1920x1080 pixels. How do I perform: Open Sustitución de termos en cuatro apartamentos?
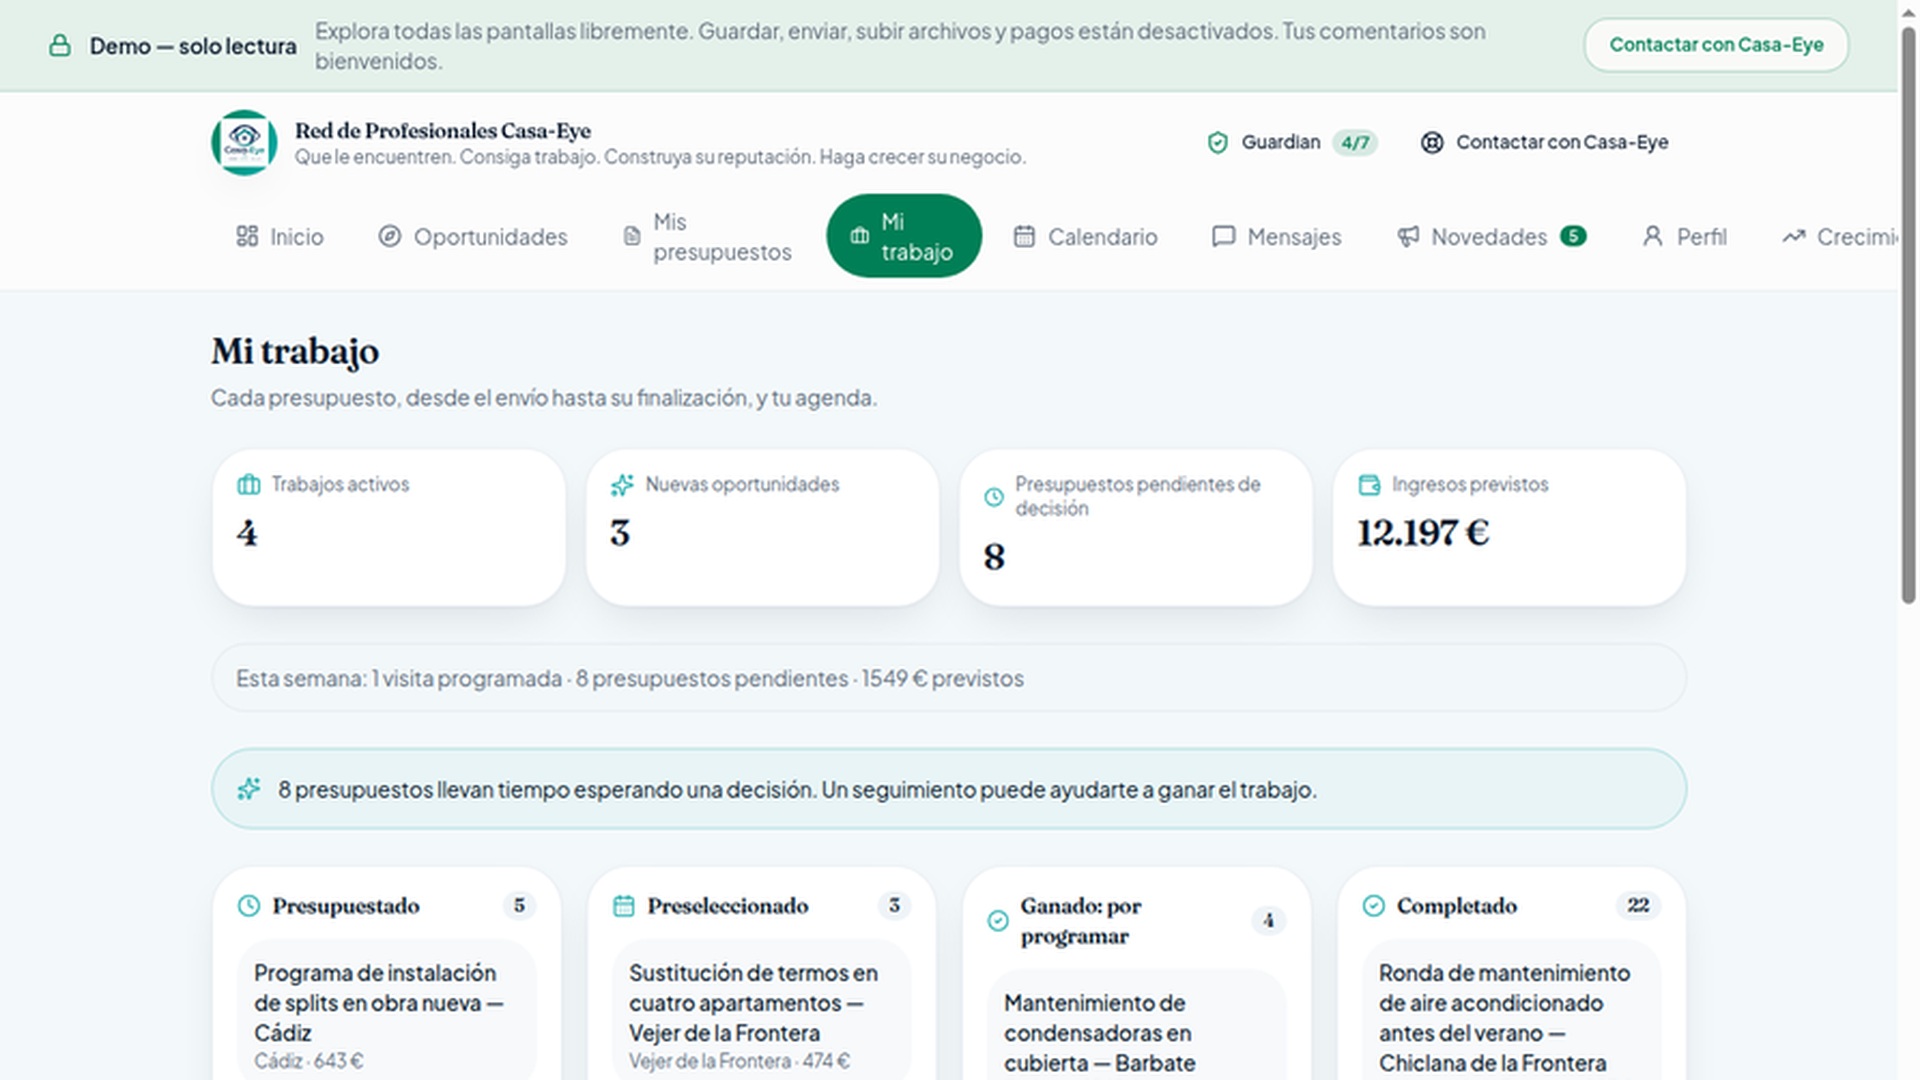[762, 1010]
